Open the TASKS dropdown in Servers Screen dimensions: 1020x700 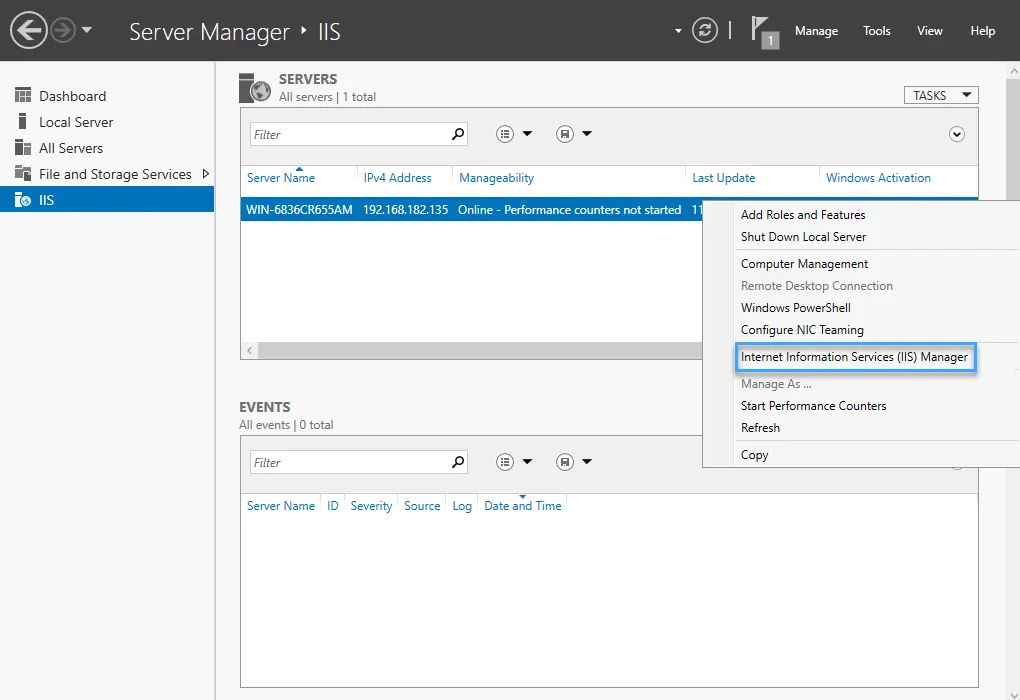(x=940, y=96)
